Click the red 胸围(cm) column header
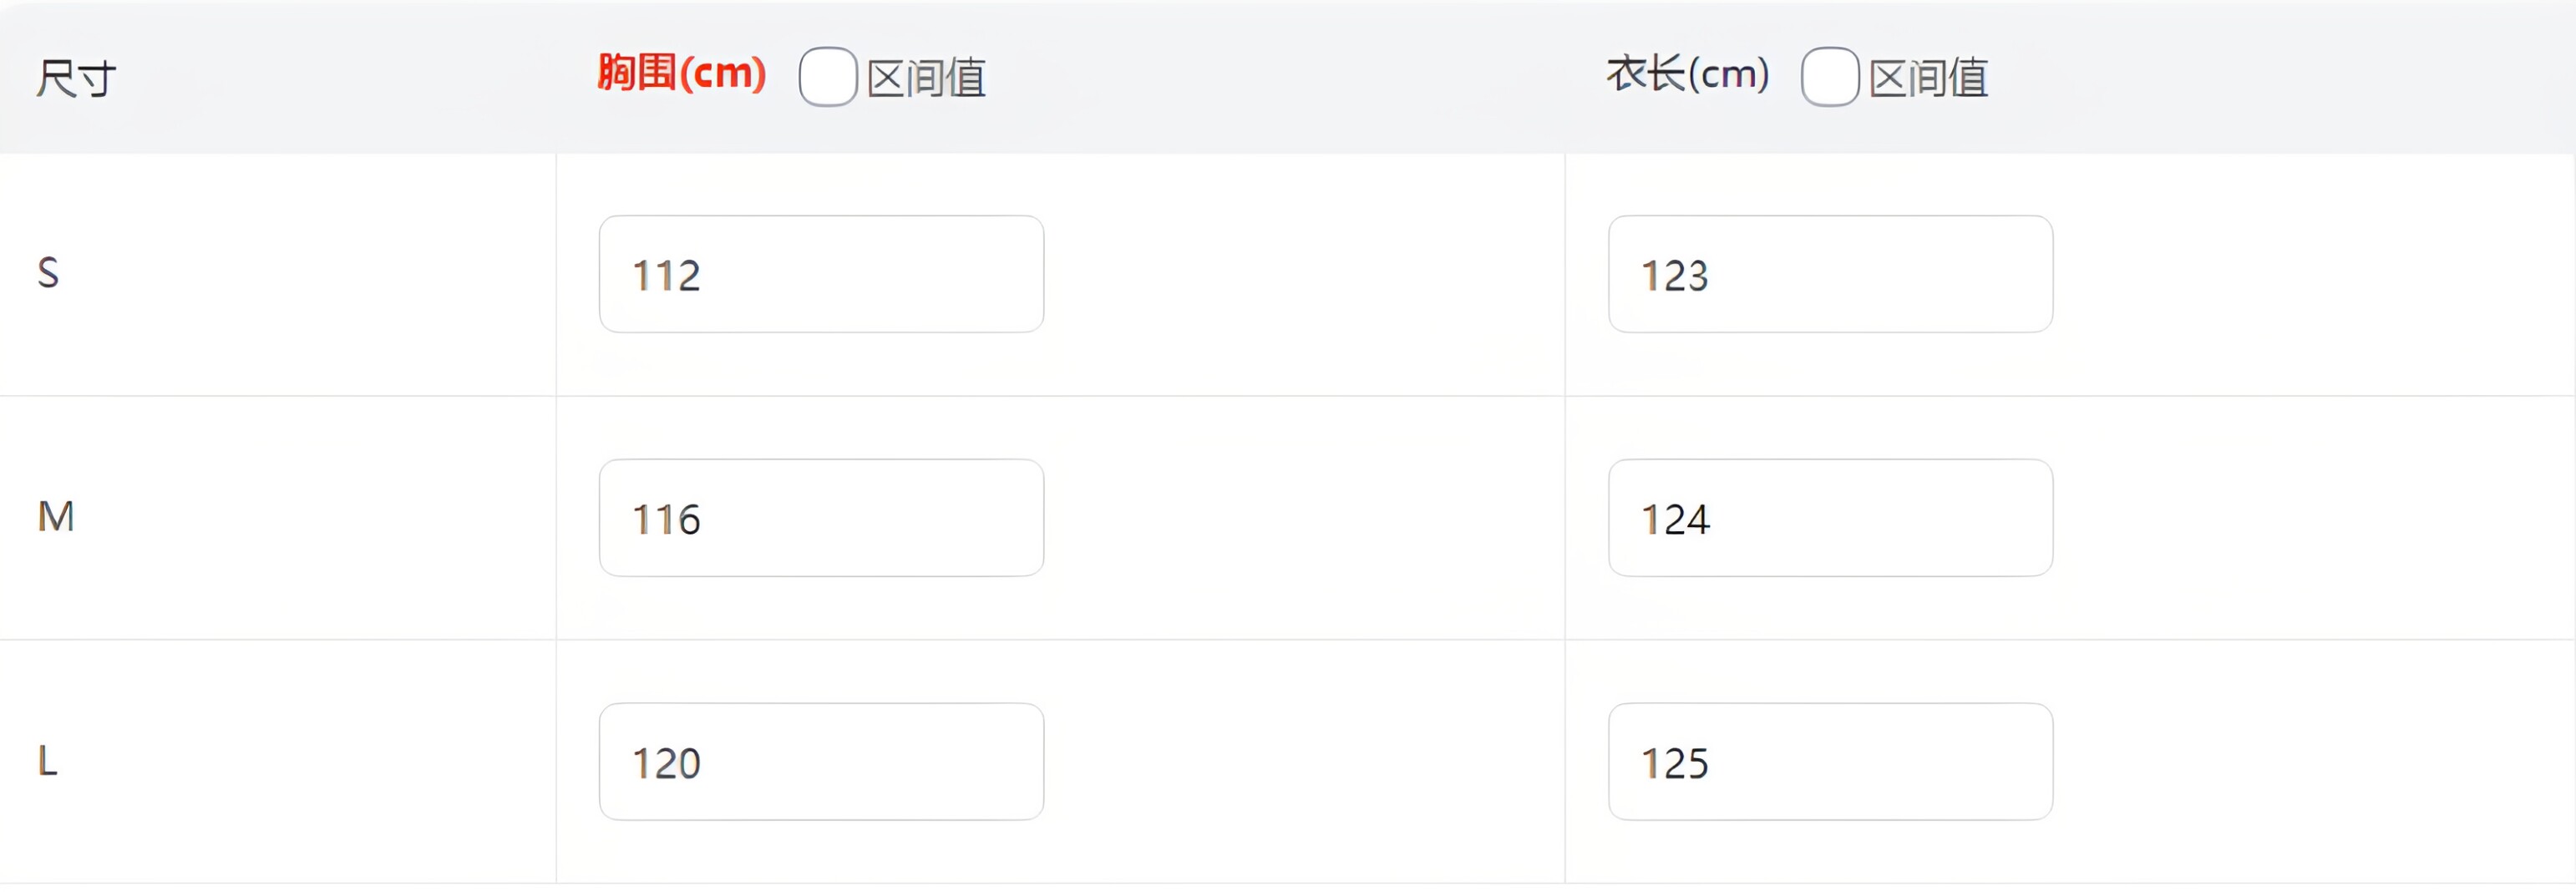 pyautogui.click(x=681, y=73)
